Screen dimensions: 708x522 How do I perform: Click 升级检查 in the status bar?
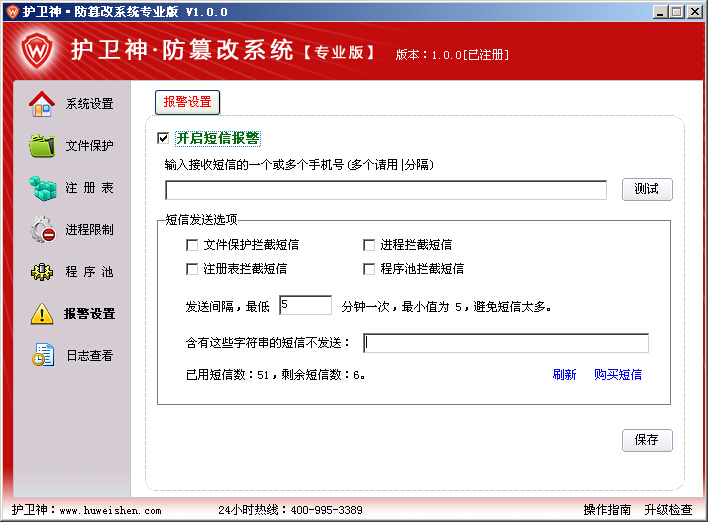(x=668, y=510)
